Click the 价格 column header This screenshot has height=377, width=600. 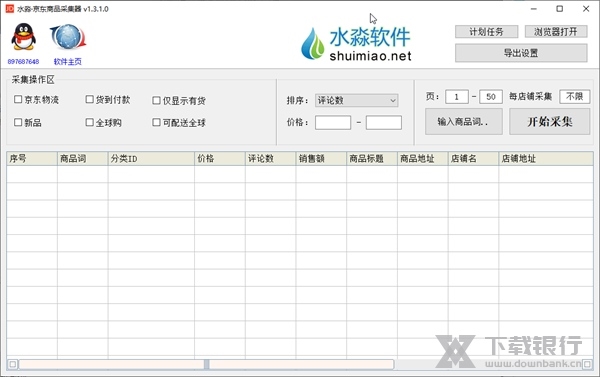click(220, 158)
